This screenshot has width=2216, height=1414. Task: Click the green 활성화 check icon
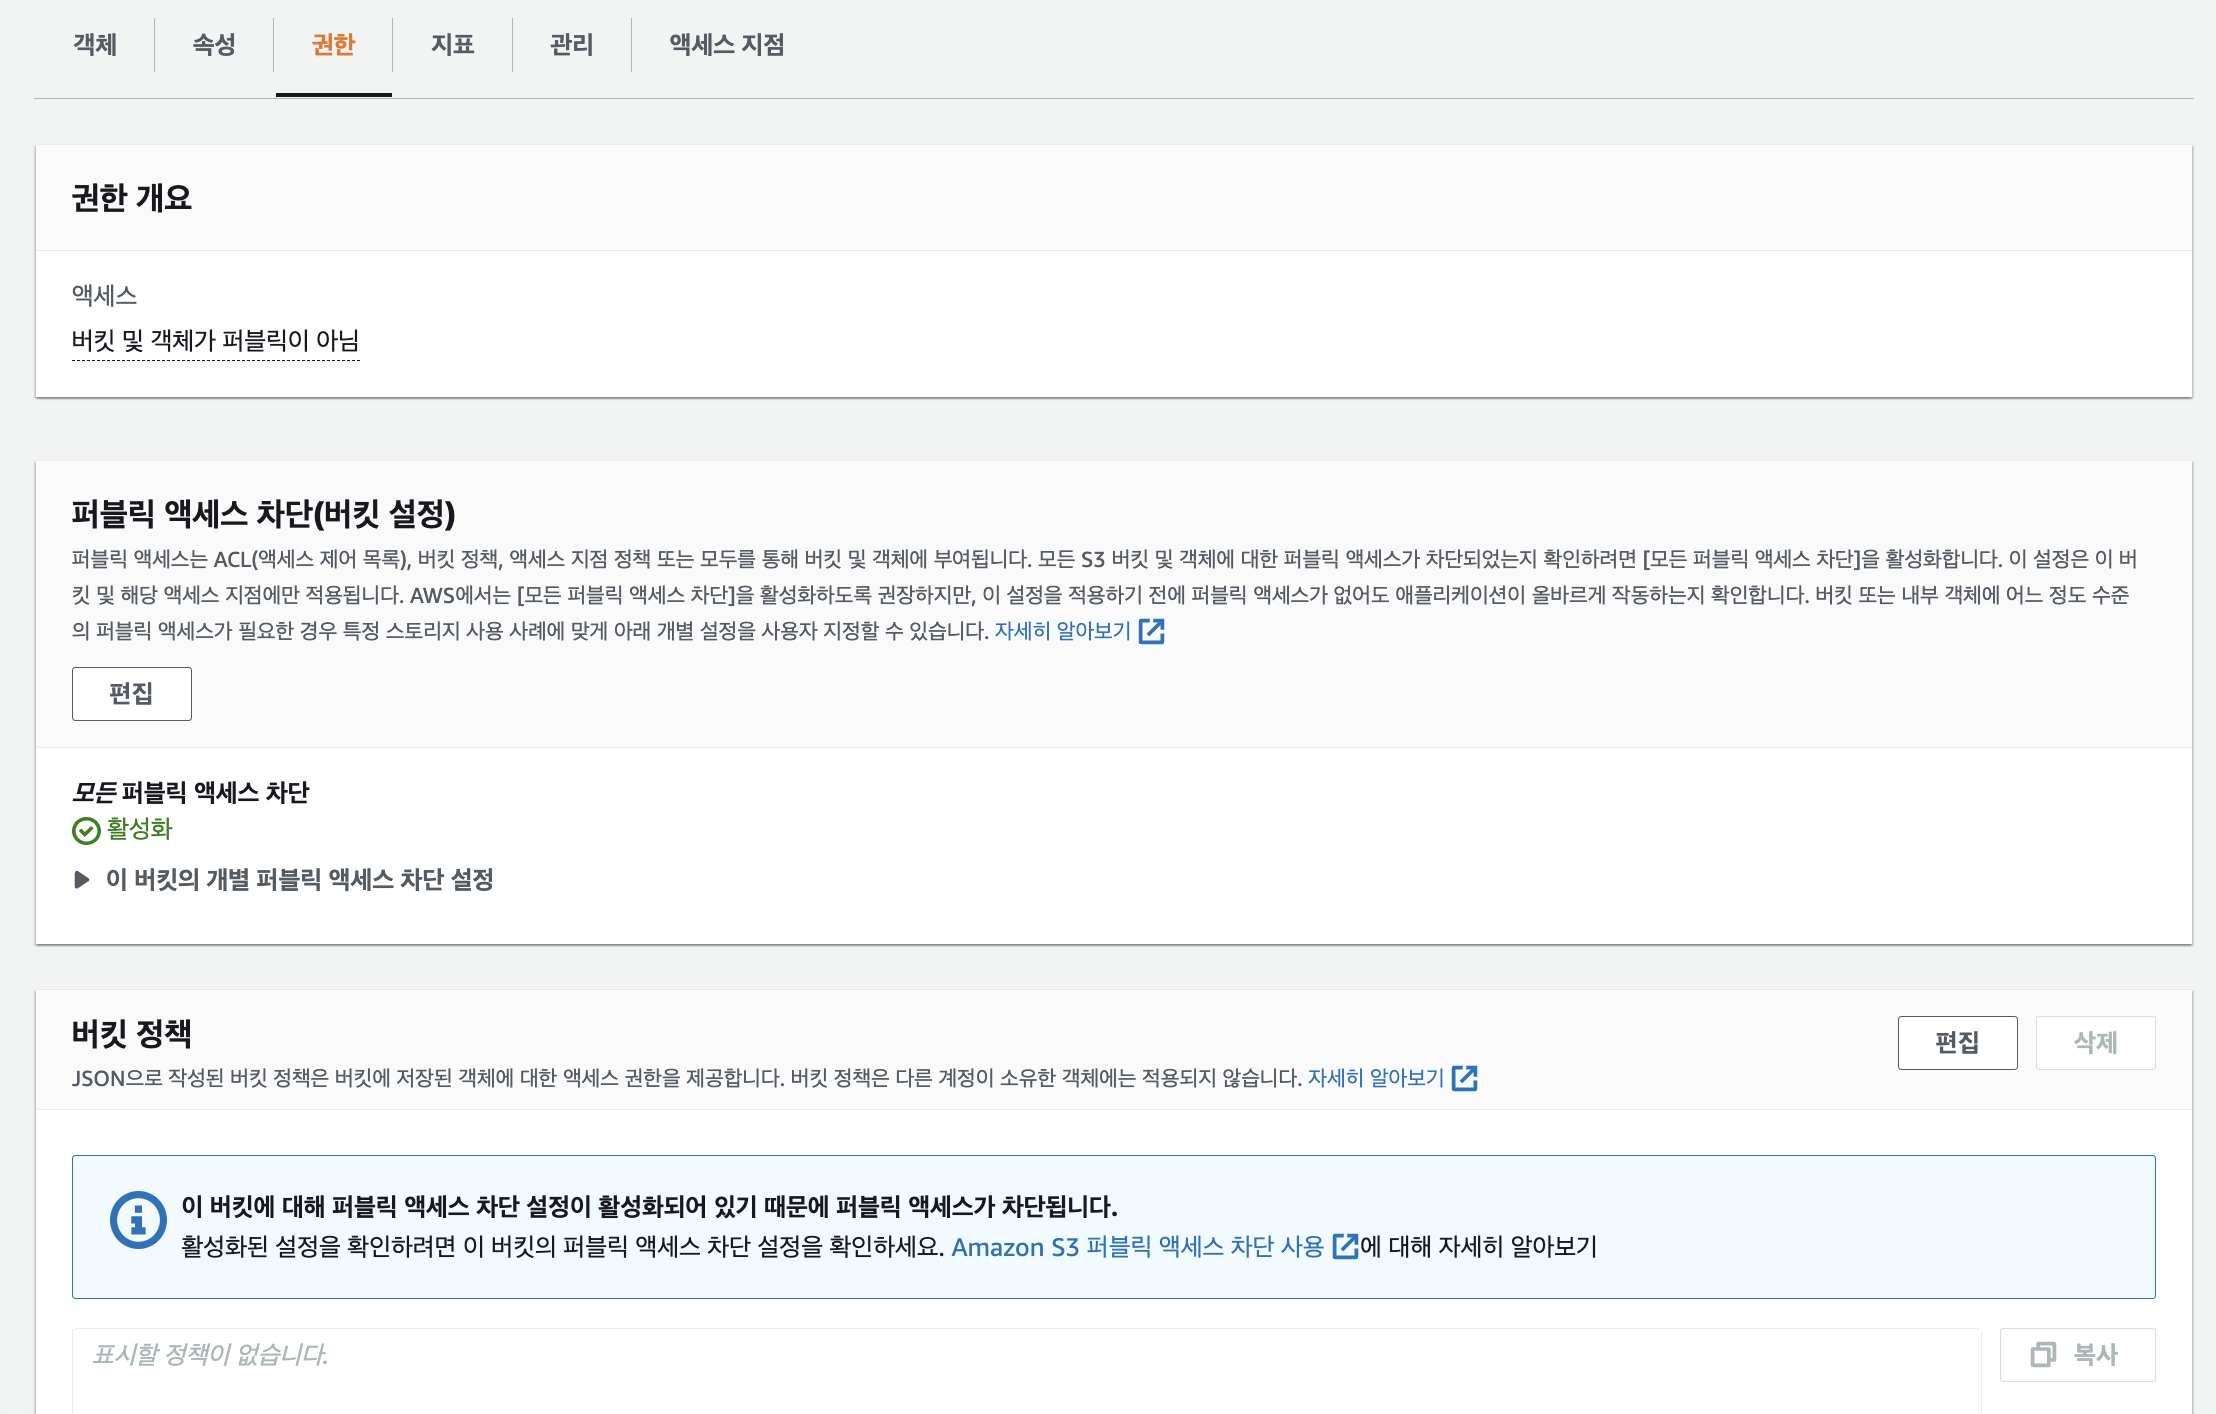pos(86,830)
